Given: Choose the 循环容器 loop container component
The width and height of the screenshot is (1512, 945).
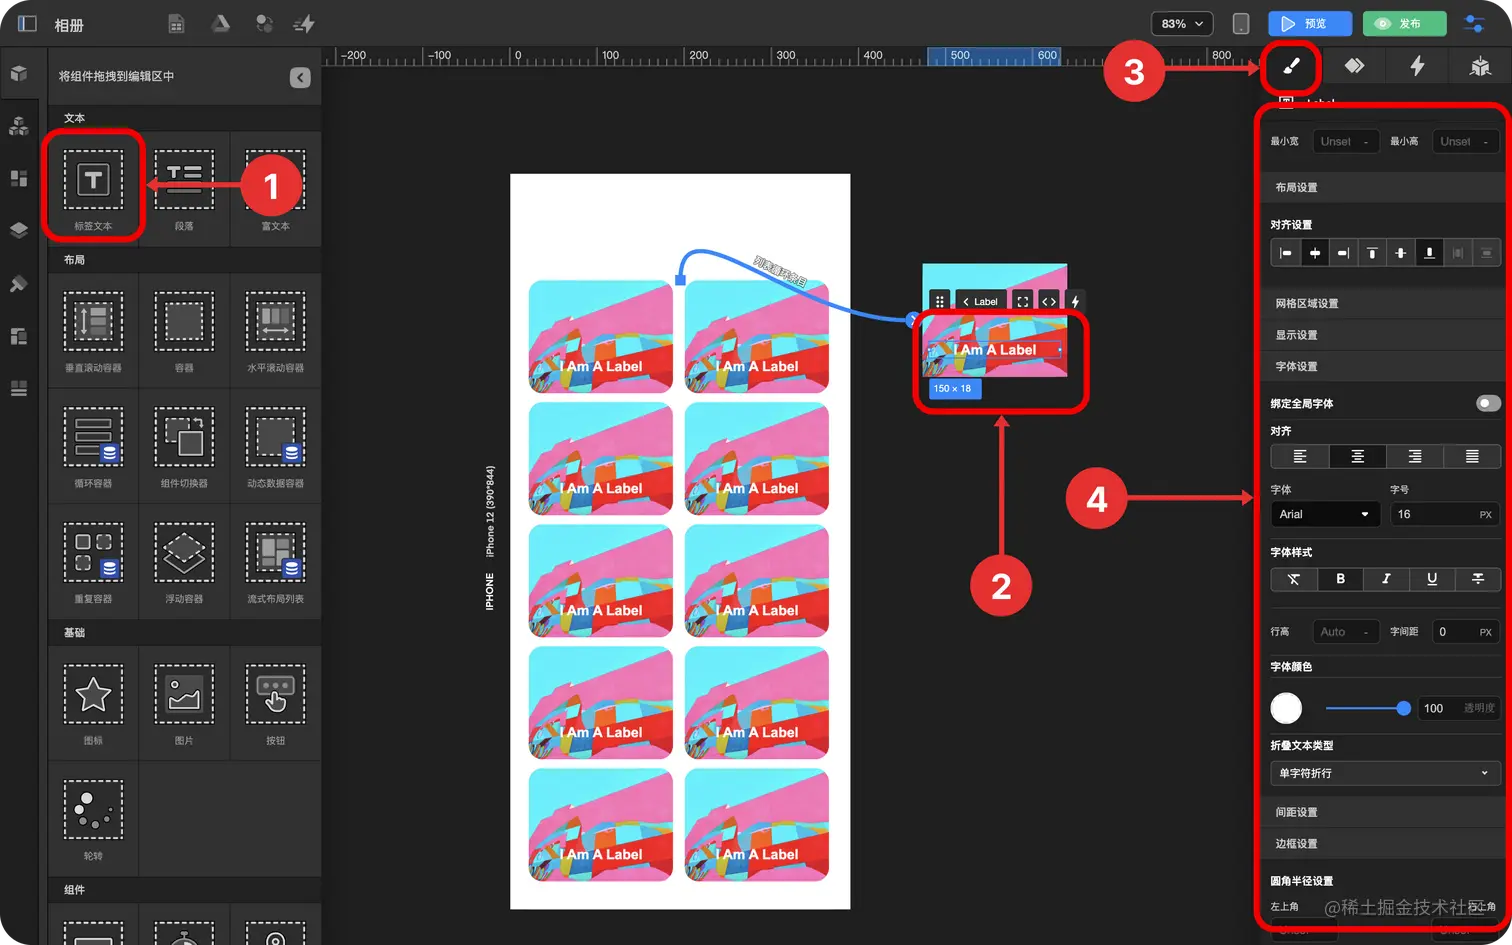Looking at the screenshot, I should [x=93, y=446].
